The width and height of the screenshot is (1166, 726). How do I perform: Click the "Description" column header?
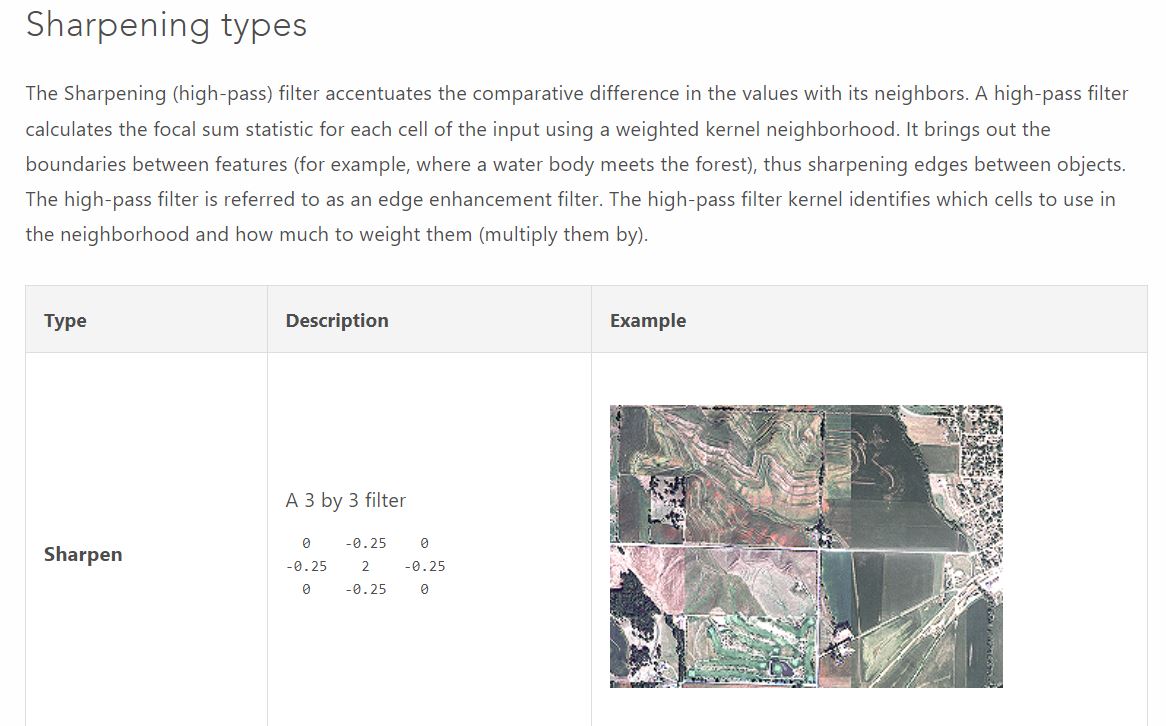[337, 321]
